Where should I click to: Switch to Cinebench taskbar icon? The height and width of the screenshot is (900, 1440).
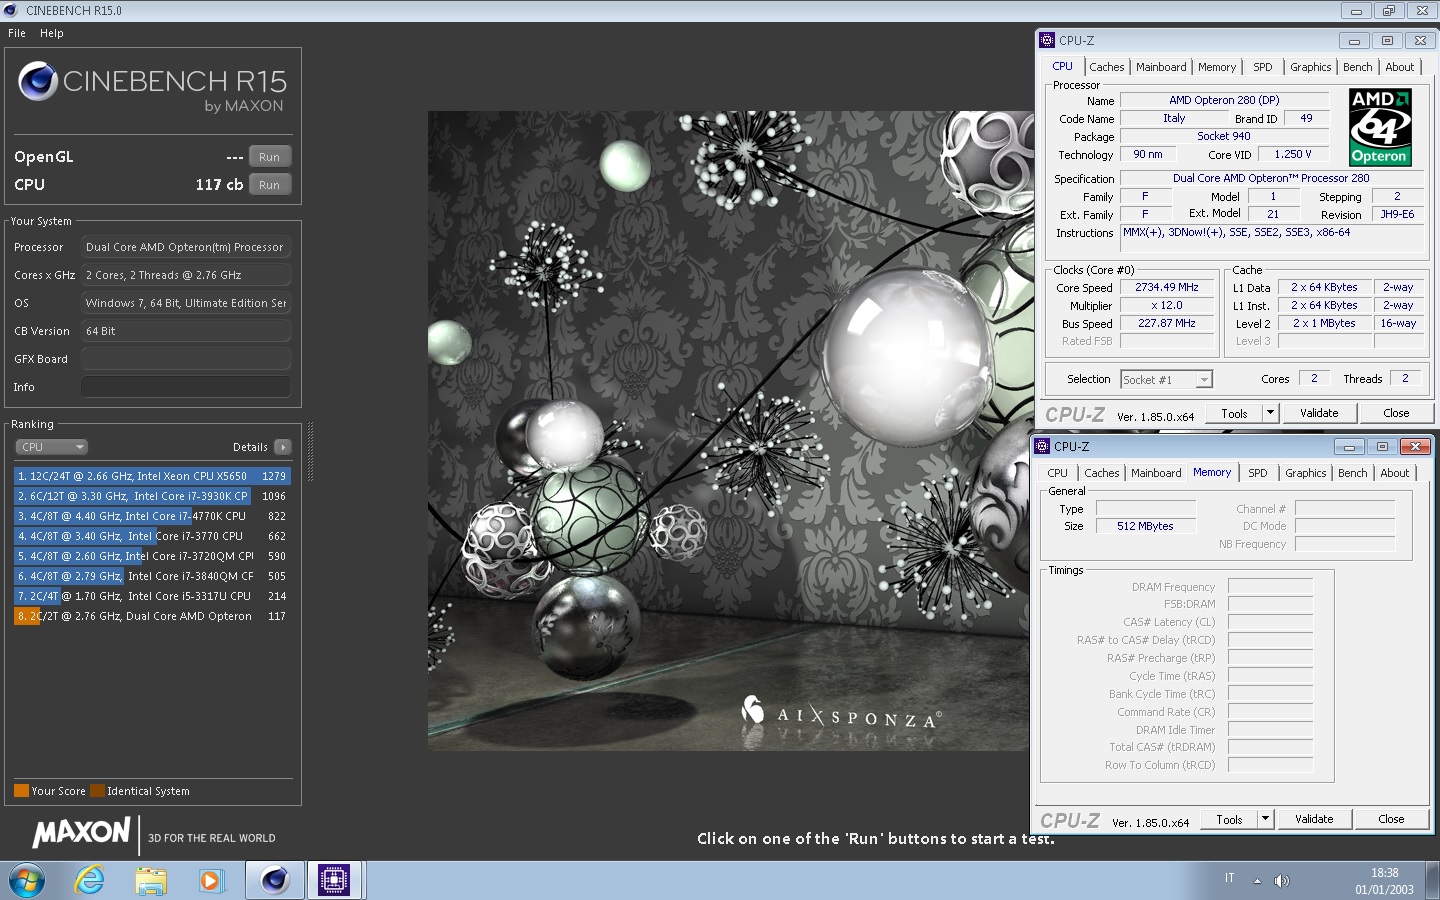[x=275, y=880]
